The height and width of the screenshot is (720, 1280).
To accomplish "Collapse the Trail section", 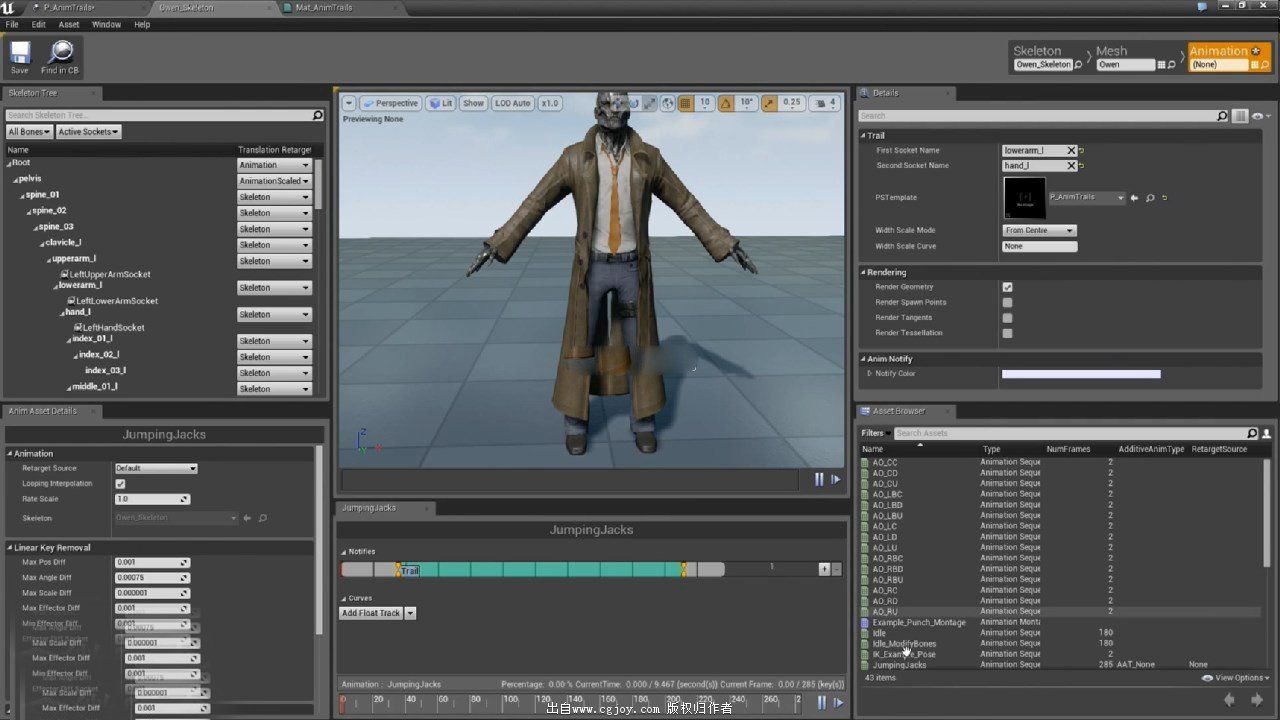I will click(863, 135).
